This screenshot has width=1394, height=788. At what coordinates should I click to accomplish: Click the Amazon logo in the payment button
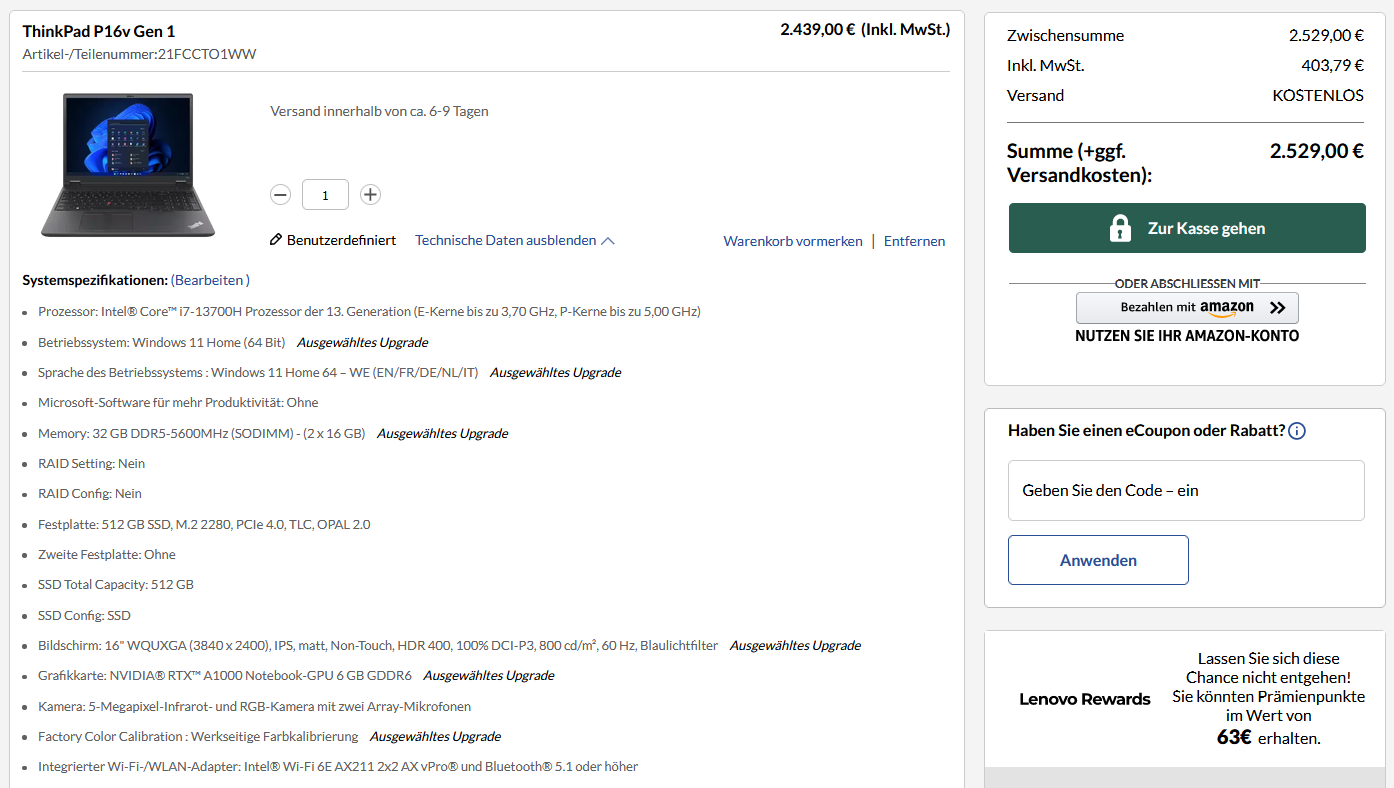[1228, 308]
